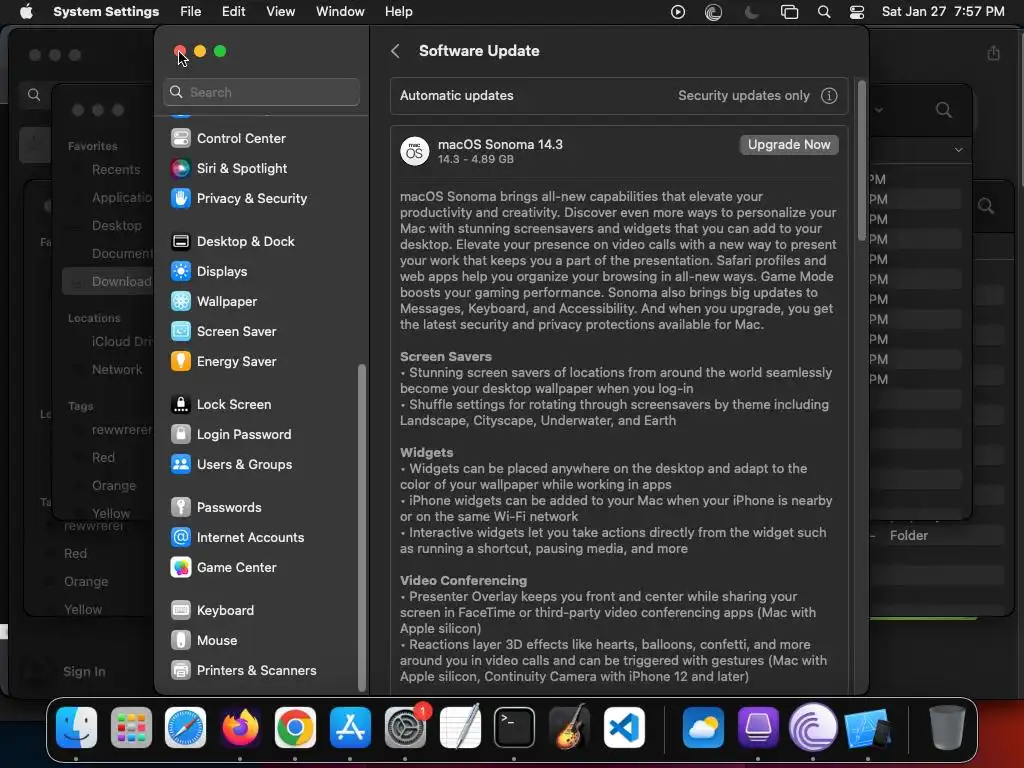Screen dimensions: 1024x768
Task: Open the Trash in the Dock
Action: coord(947,728)
